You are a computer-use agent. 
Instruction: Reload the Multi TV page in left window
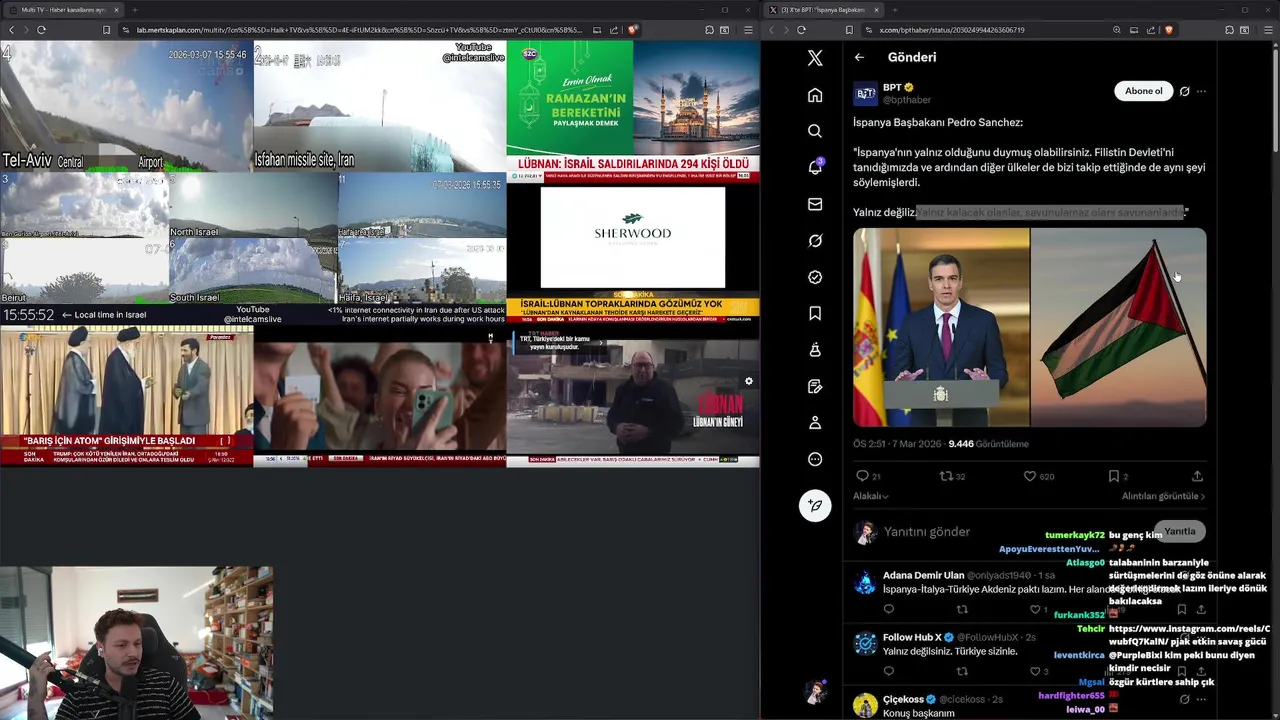coord(41,30)
